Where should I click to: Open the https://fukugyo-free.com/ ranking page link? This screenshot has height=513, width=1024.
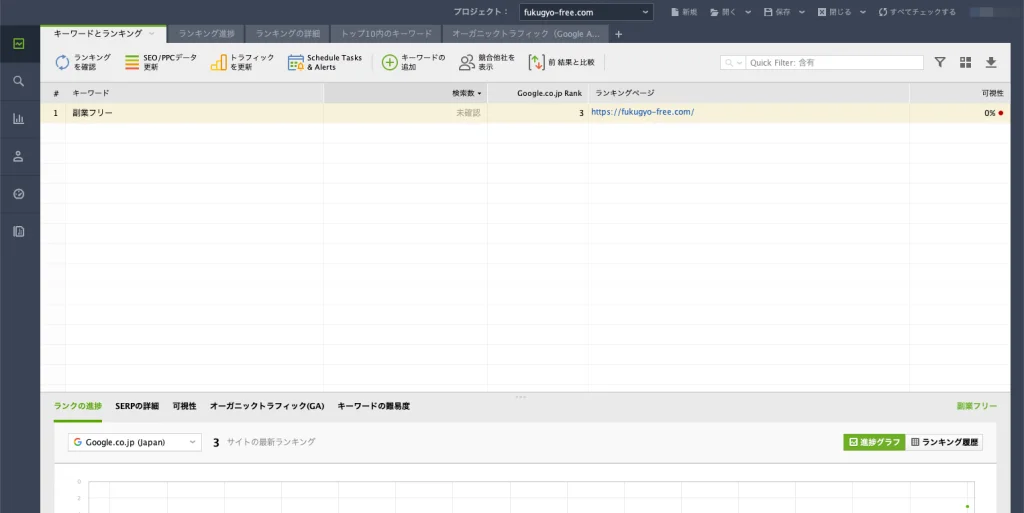pyautogui.click(x=642, y=113)
